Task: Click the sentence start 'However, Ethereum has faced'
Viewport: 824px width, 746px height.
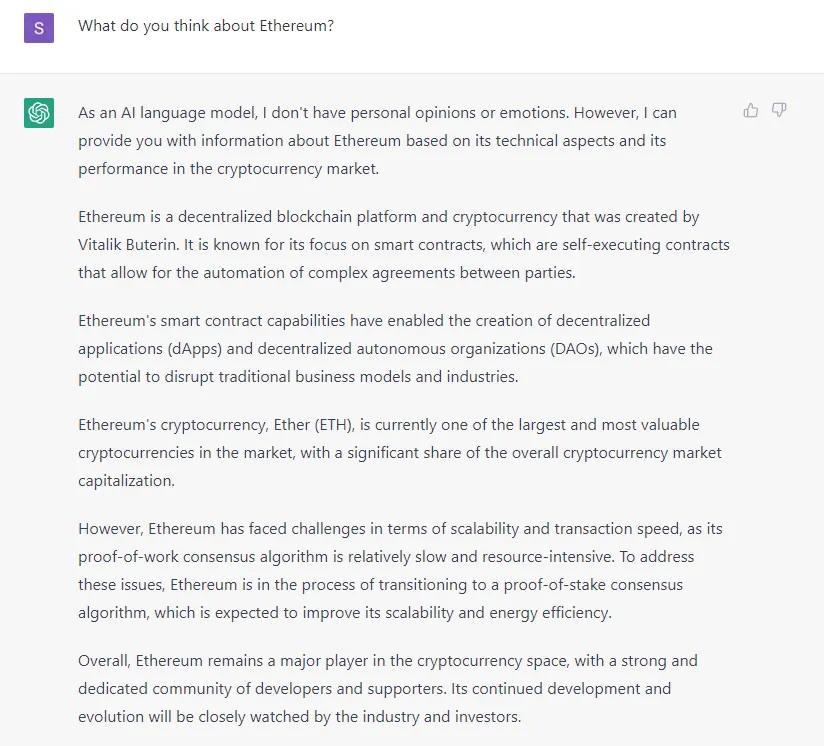Action: (183, 529)
